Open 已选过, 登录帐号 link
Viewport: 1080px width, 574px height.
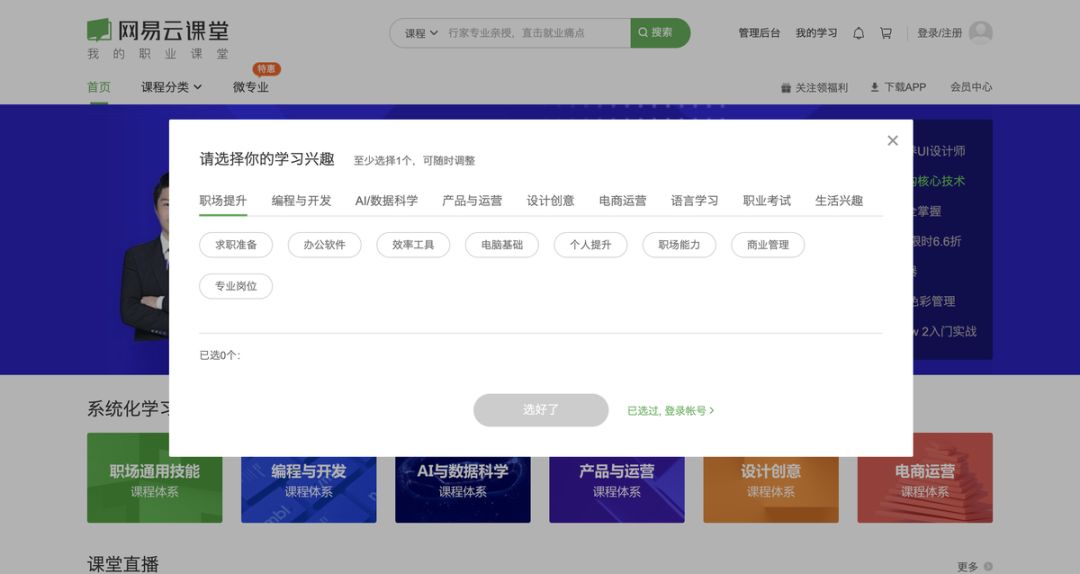point(671,411)
